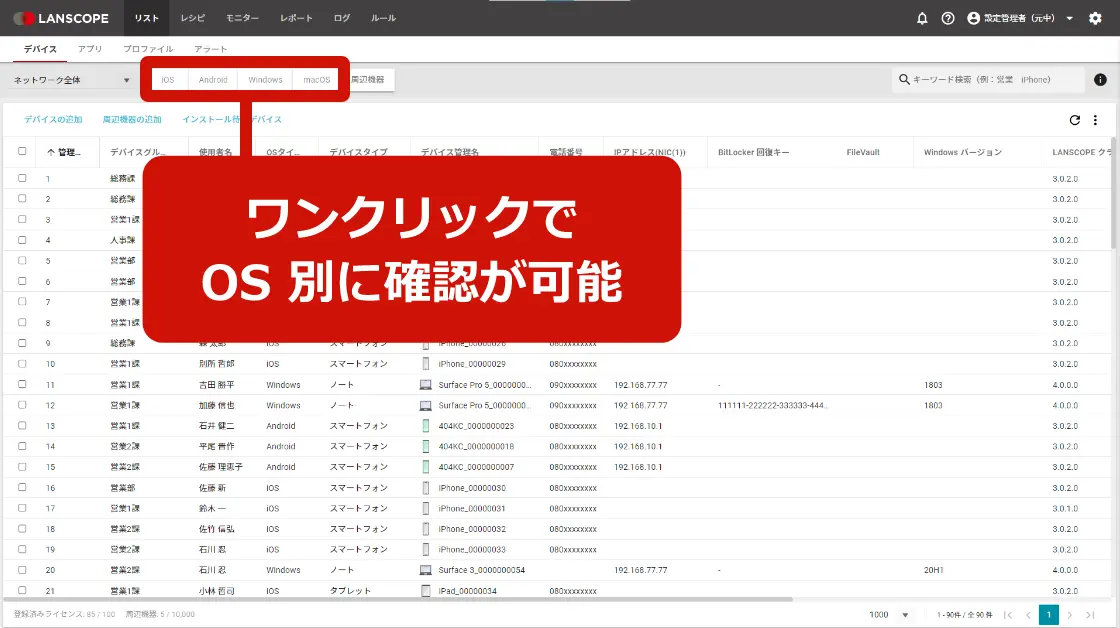Image resolution: width=1120 pixels, height=628 pixels.
Task: Sort by the Windows バージョン column header
Action: 962,152
